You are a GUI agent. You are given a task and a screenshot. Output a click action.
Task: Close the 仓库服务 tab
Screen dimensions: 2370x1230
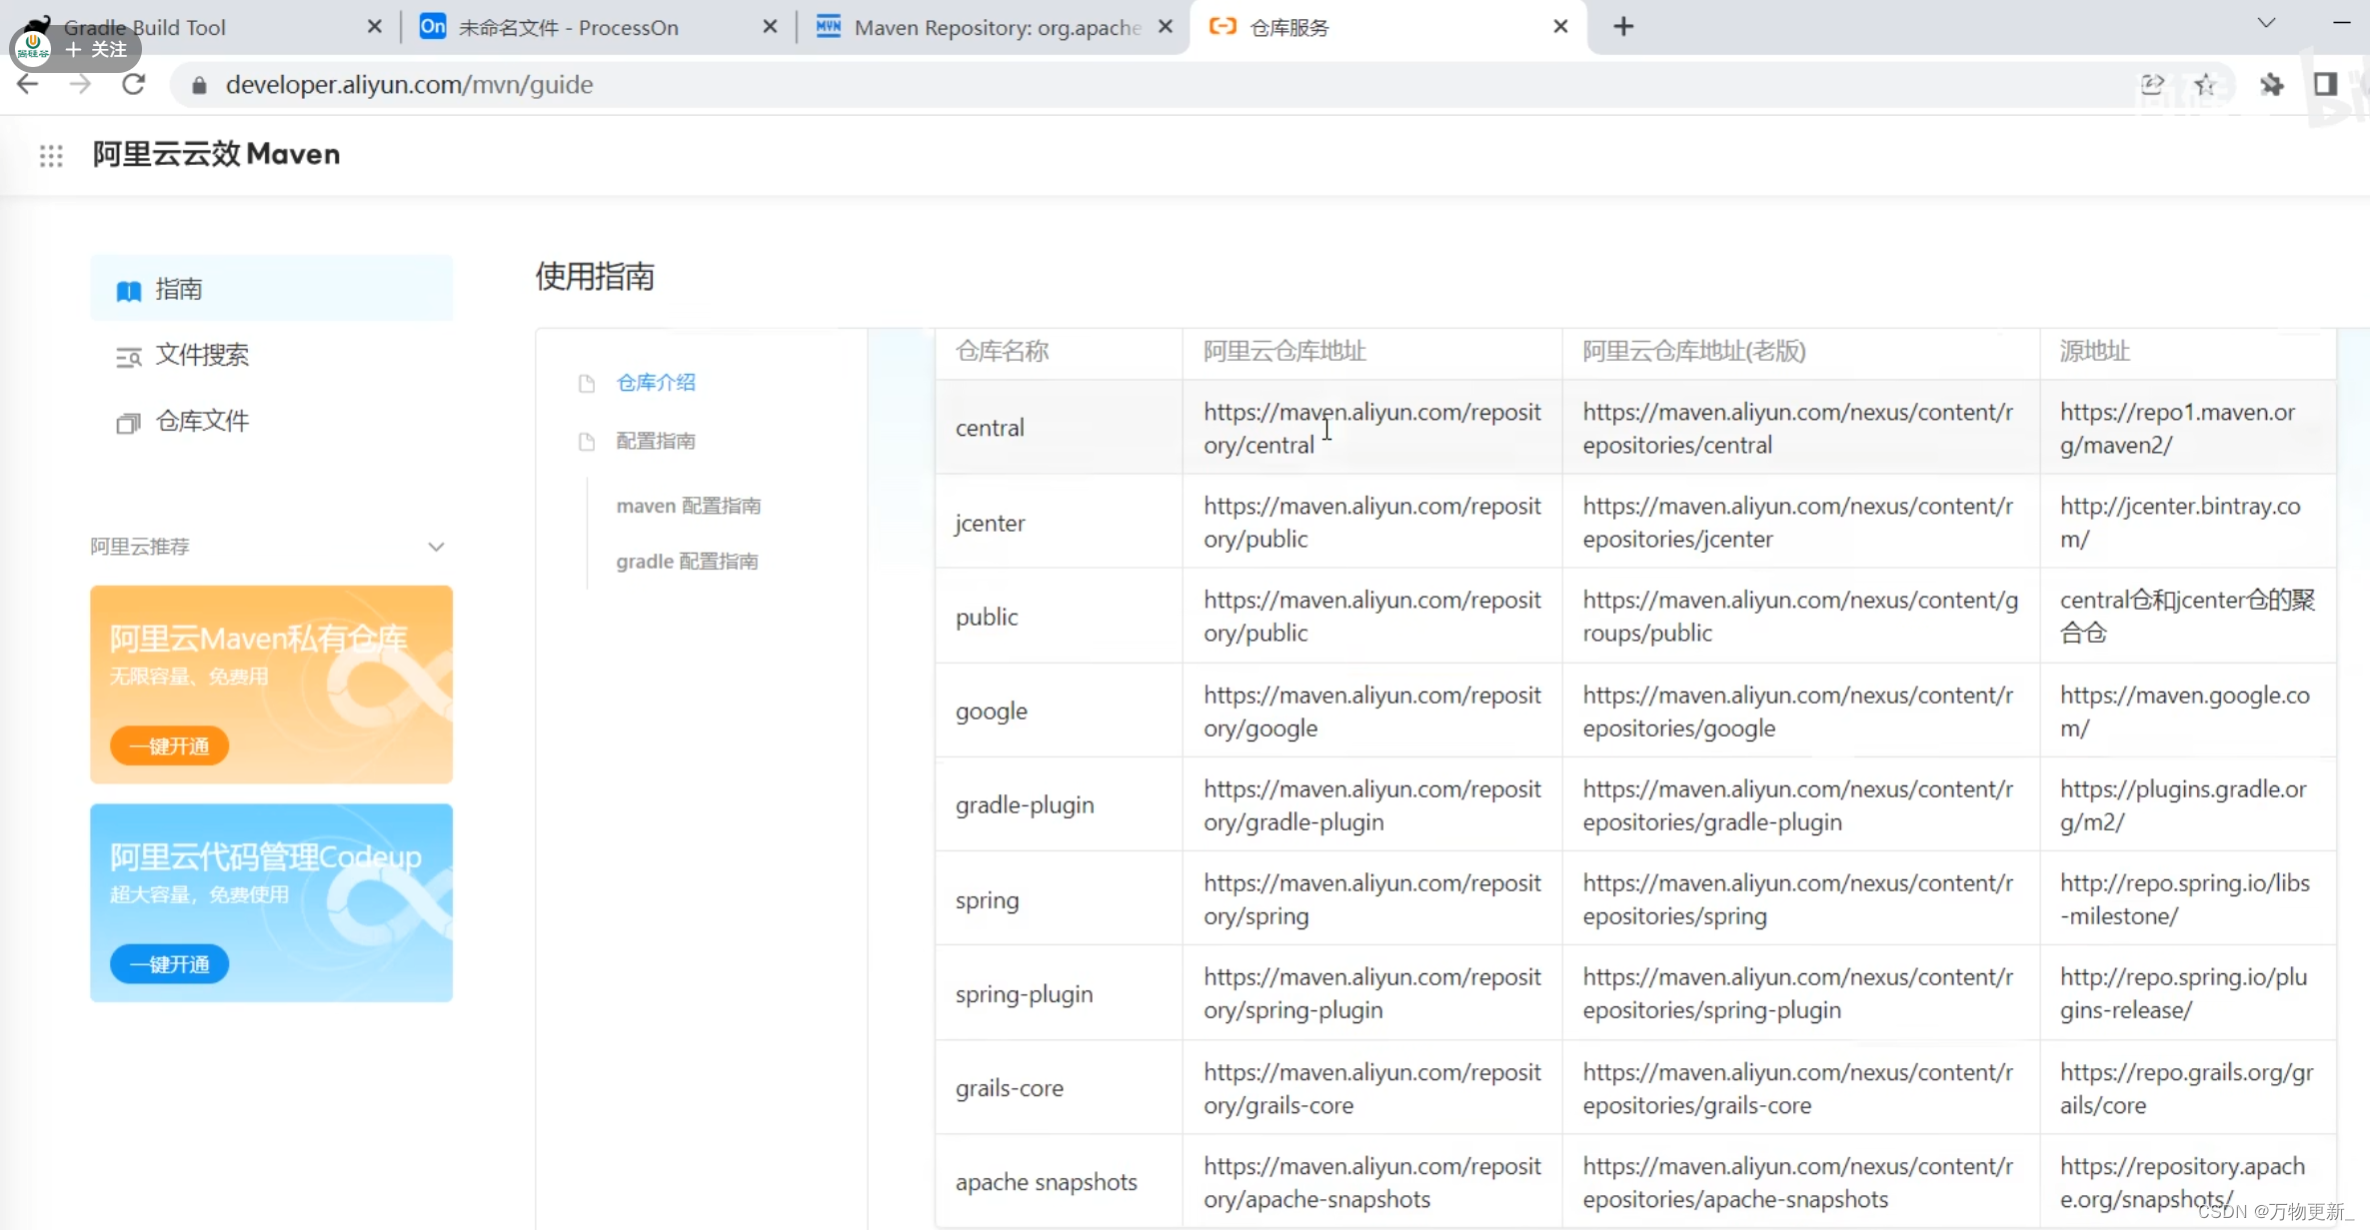point(1561,27)
